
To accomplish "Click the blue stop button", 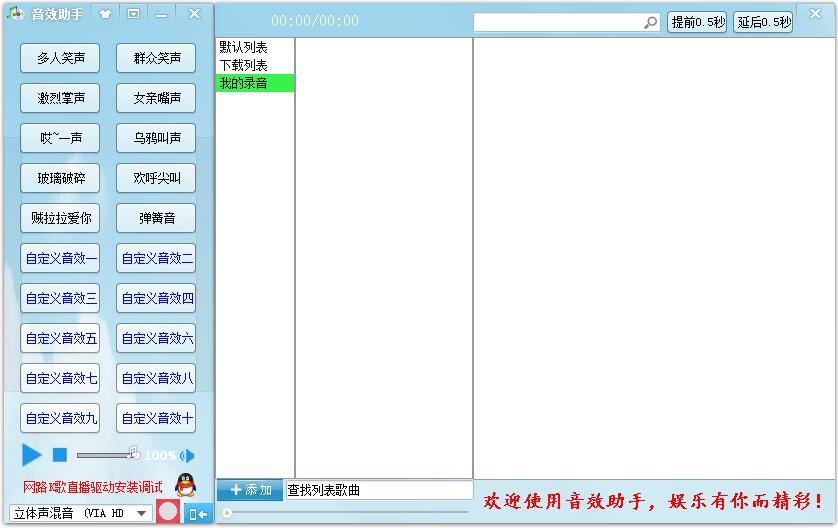I will tap(60, 455).
